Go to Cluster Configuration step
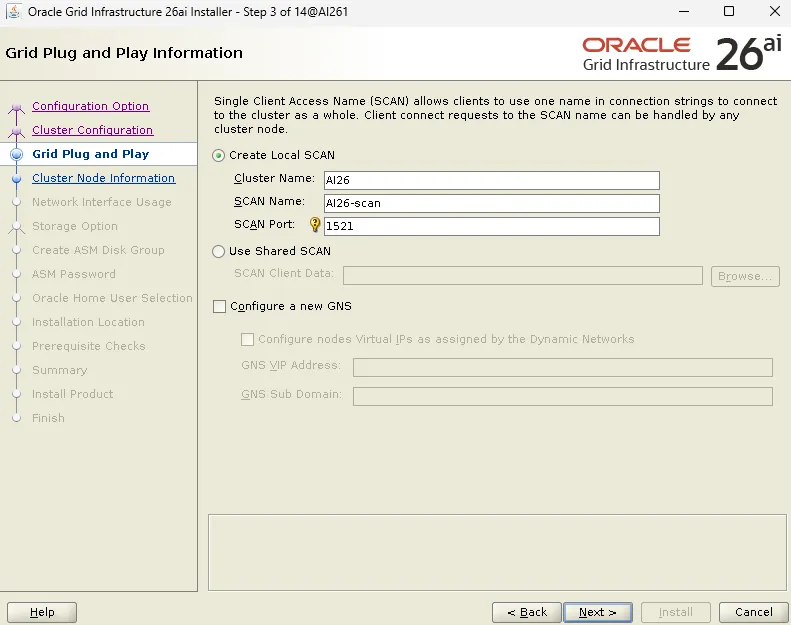The image size is (791, 625). click(93, 130)
